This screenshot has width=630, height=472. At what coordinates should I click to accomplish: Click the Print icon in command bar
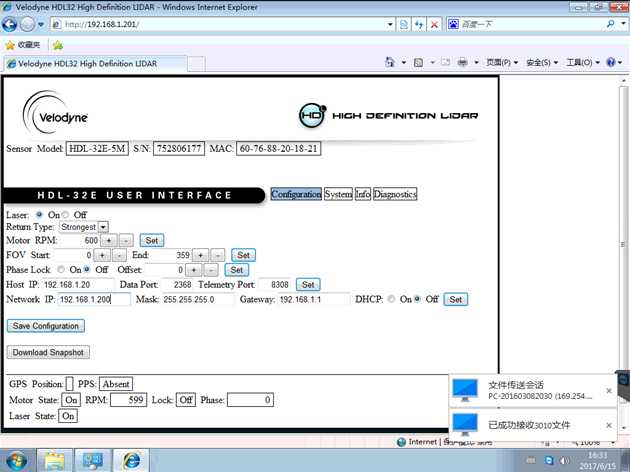coord(462,62)
